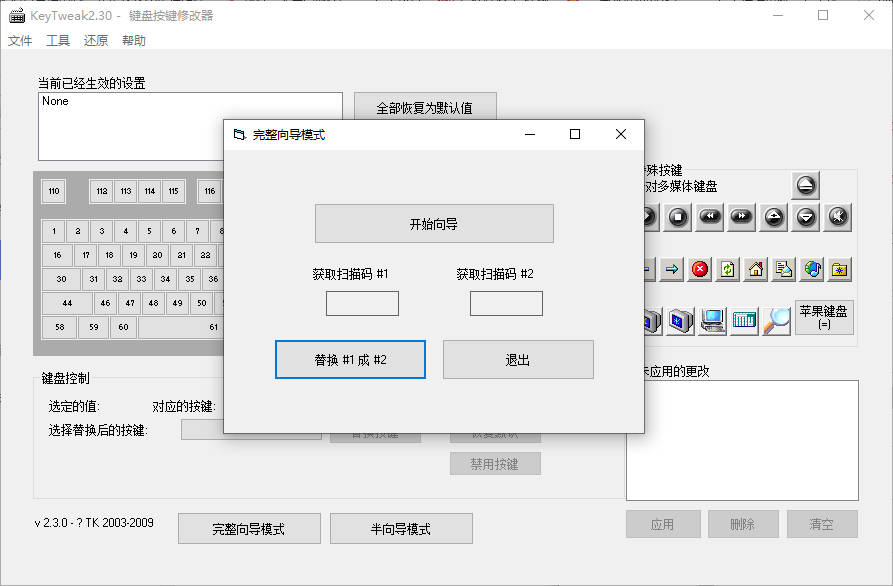Focus the 获取扫描码 #2 input box
This screenshot has height=586, width=893.
pos(506,304)
